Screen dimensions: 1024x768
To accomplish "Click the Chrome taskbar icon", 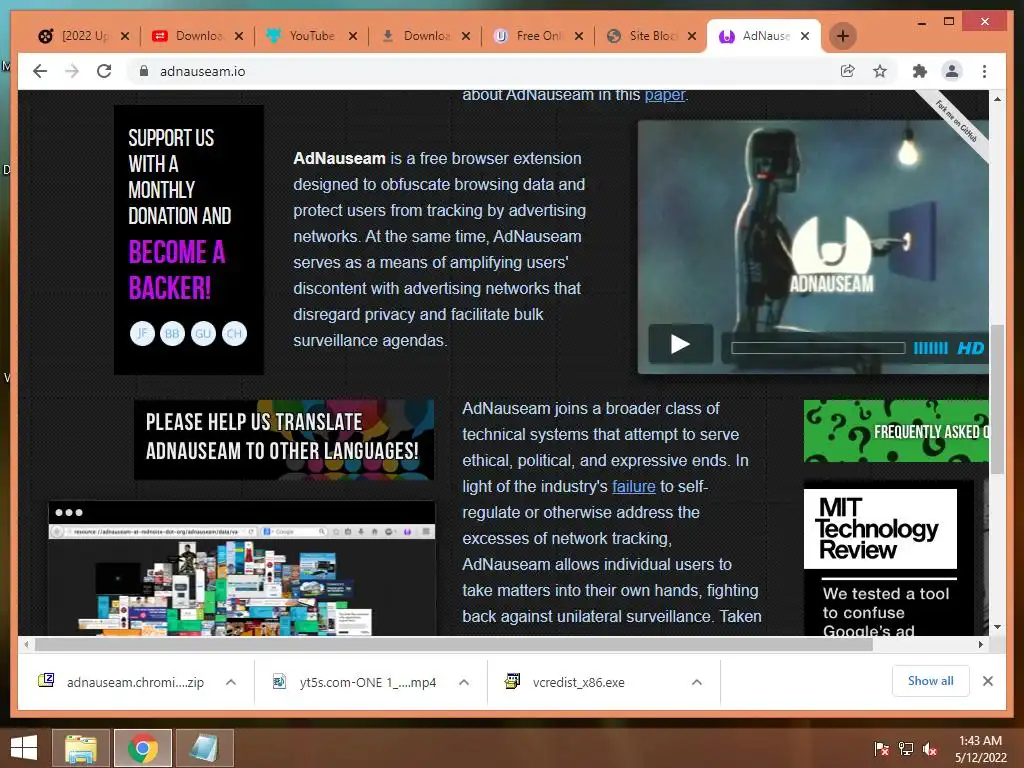I will pos(143,748).
